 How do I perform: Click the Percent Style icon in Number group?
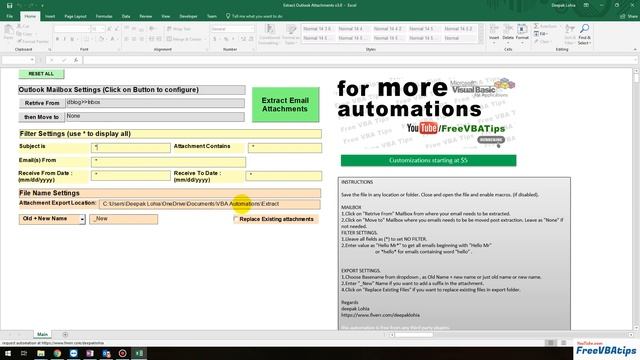226,39
